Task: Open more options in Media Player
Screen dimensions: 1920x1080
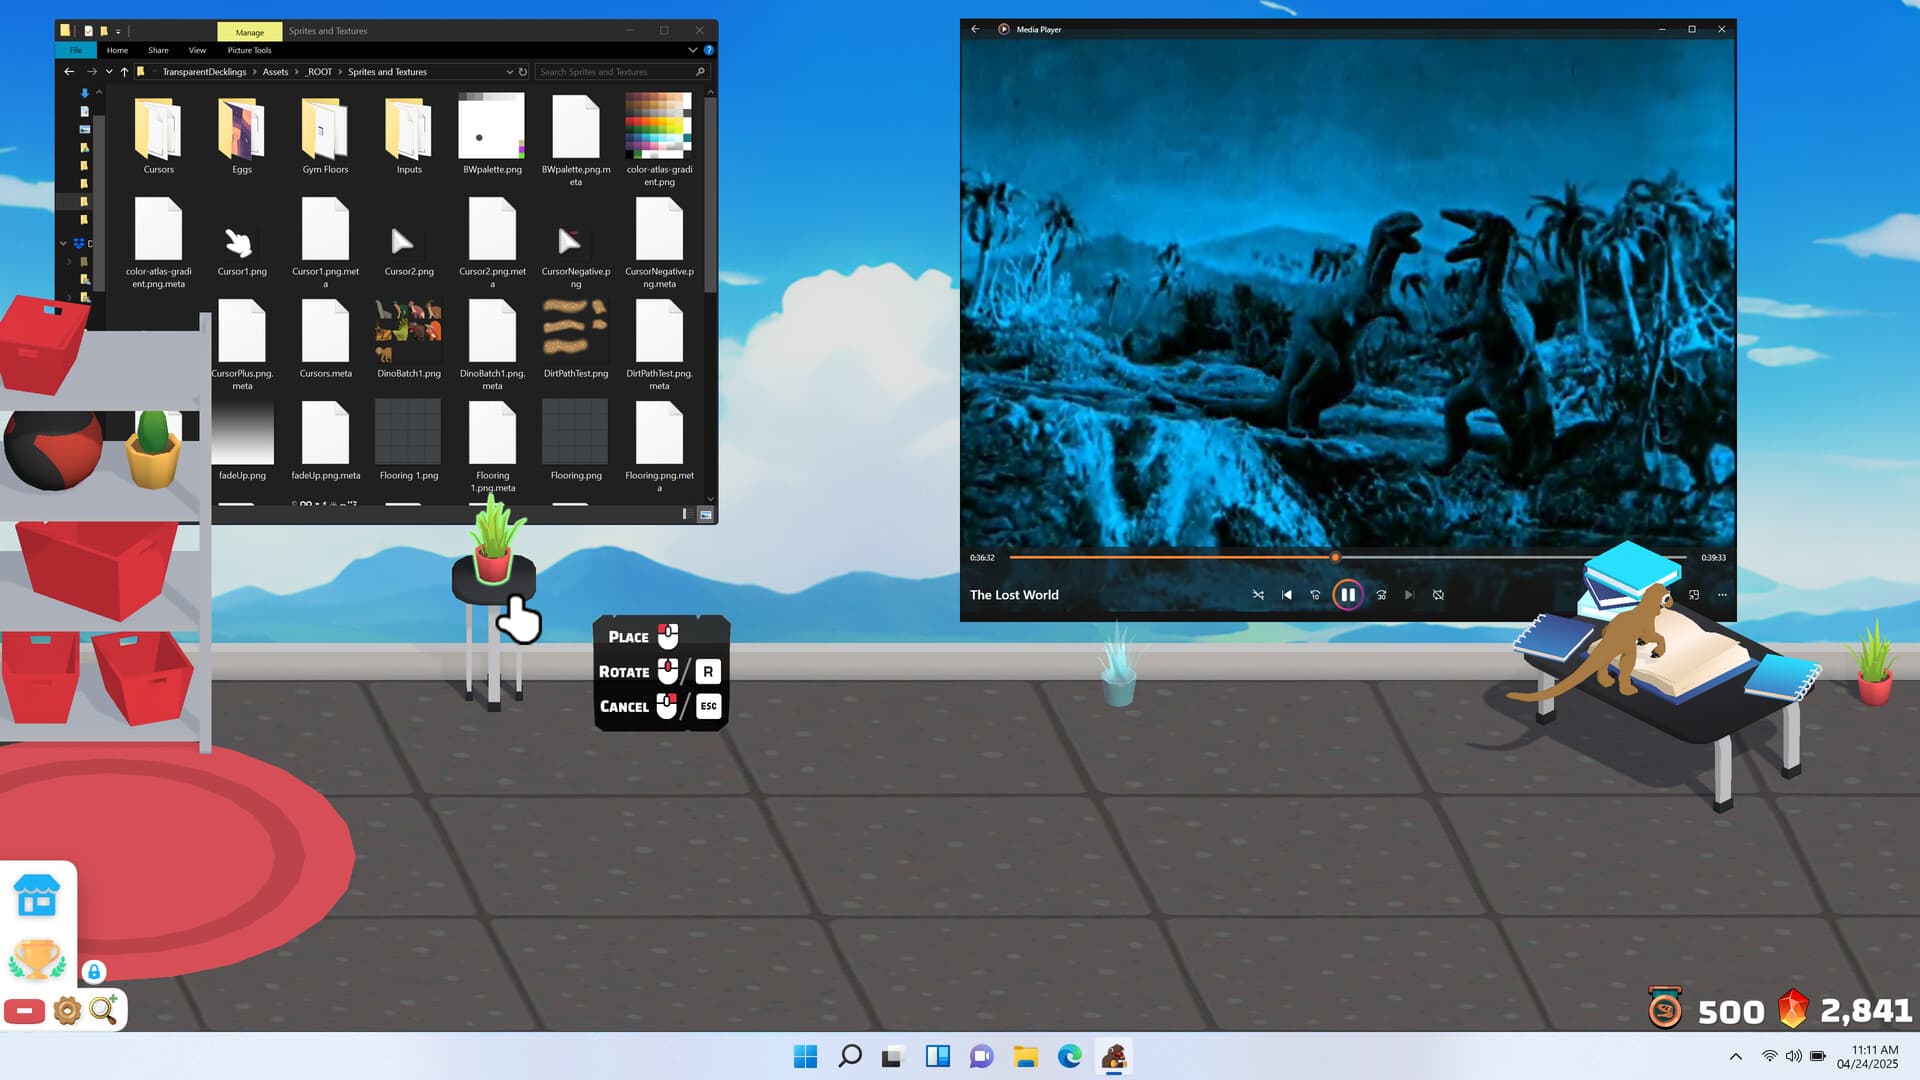Action: (1722, 594)
